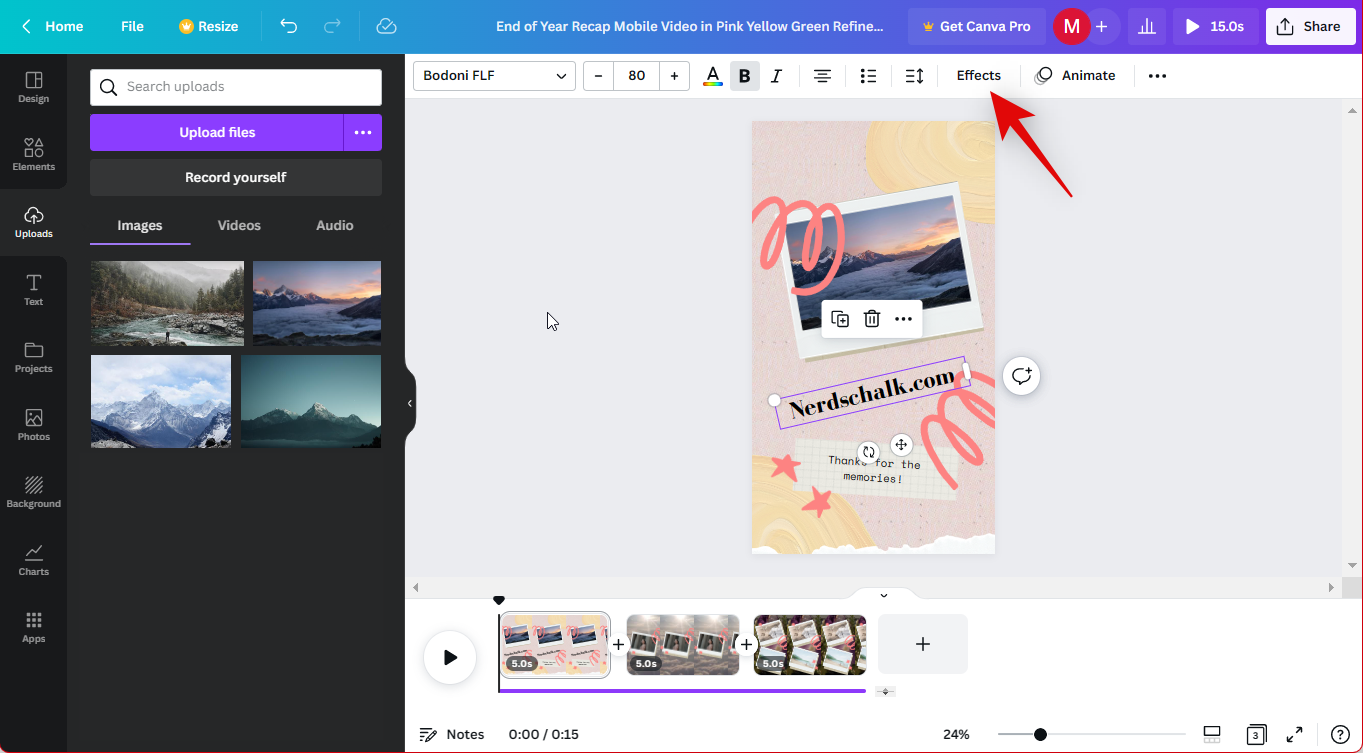Click the Redo arrow
Screen dimensions: 1363x753
point(333,26)
